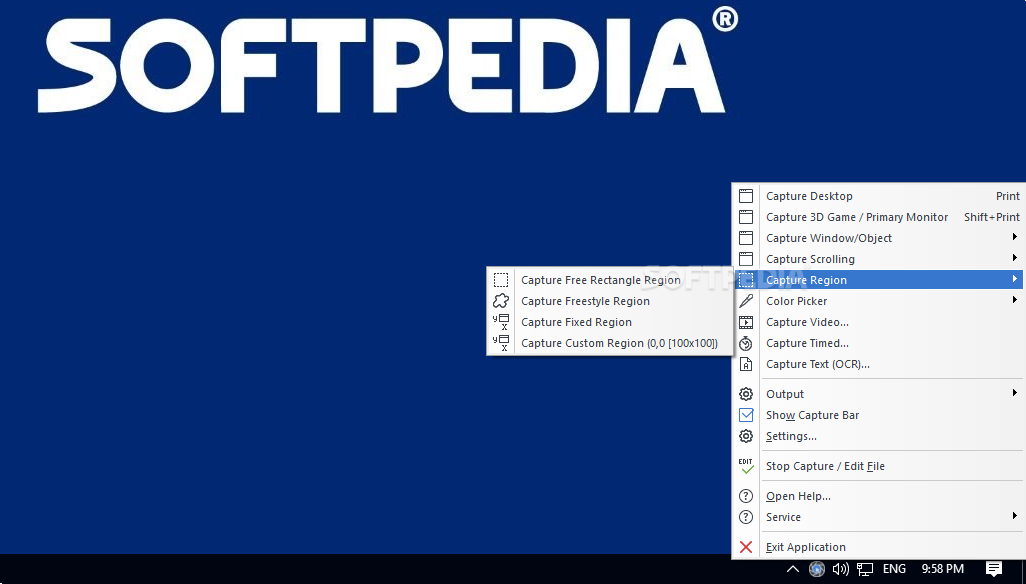Click the Freestyle Region shape icon
The image size is (1026, 584).
501,301
